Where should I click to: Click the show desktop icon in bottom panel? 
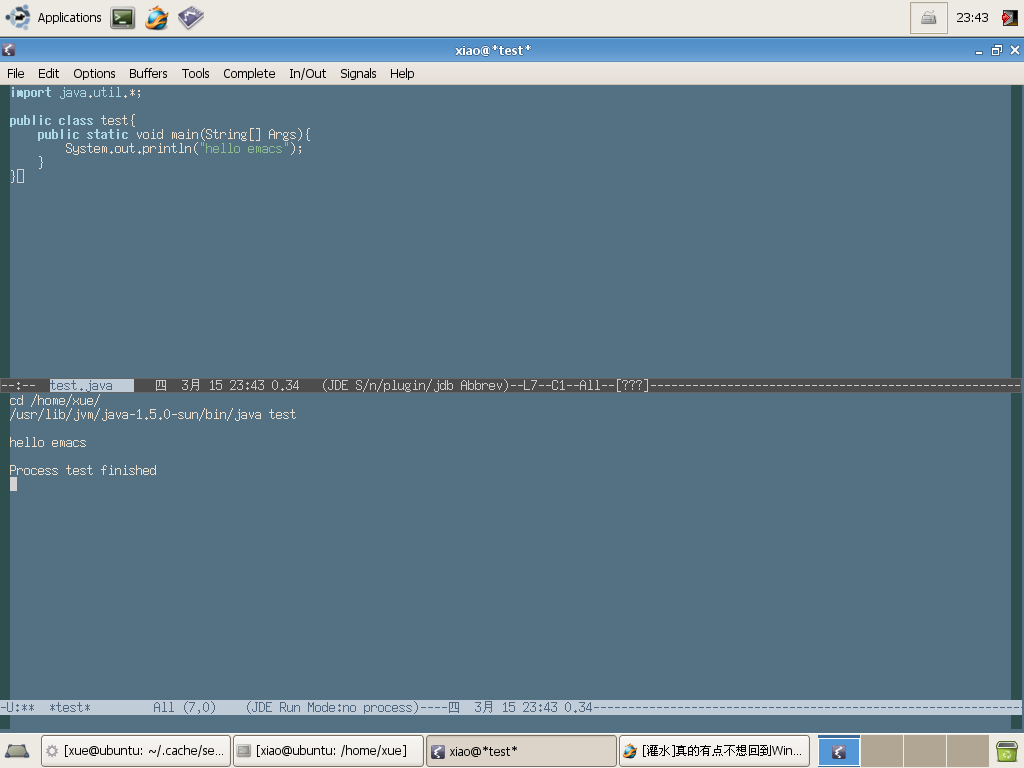tap(17, 751)
